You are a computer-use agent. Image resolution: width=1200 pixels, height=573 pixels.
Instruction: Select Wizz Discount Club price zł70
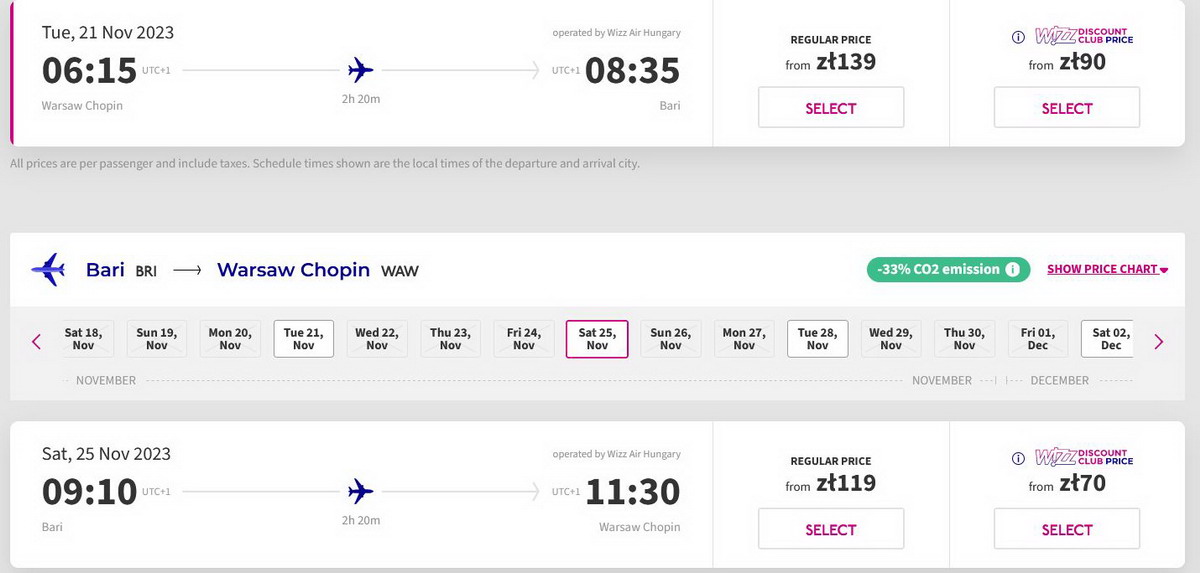1067,529
